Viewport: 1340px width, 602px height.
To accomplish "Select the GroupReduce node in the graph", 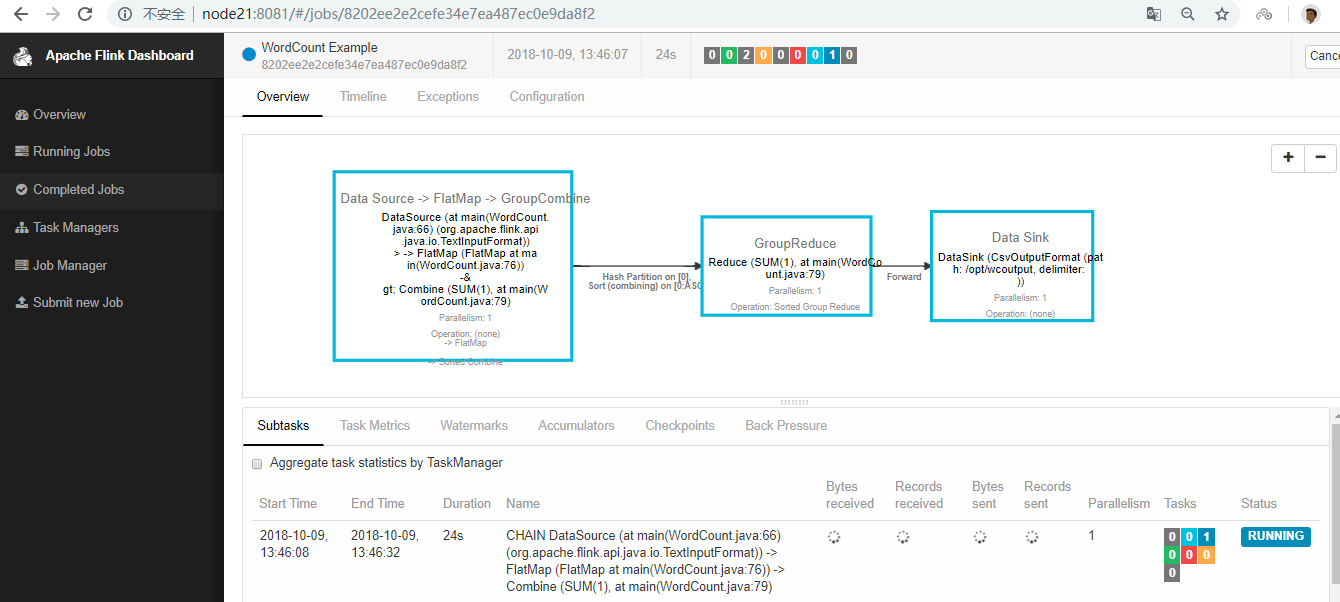I will point(786,266).
